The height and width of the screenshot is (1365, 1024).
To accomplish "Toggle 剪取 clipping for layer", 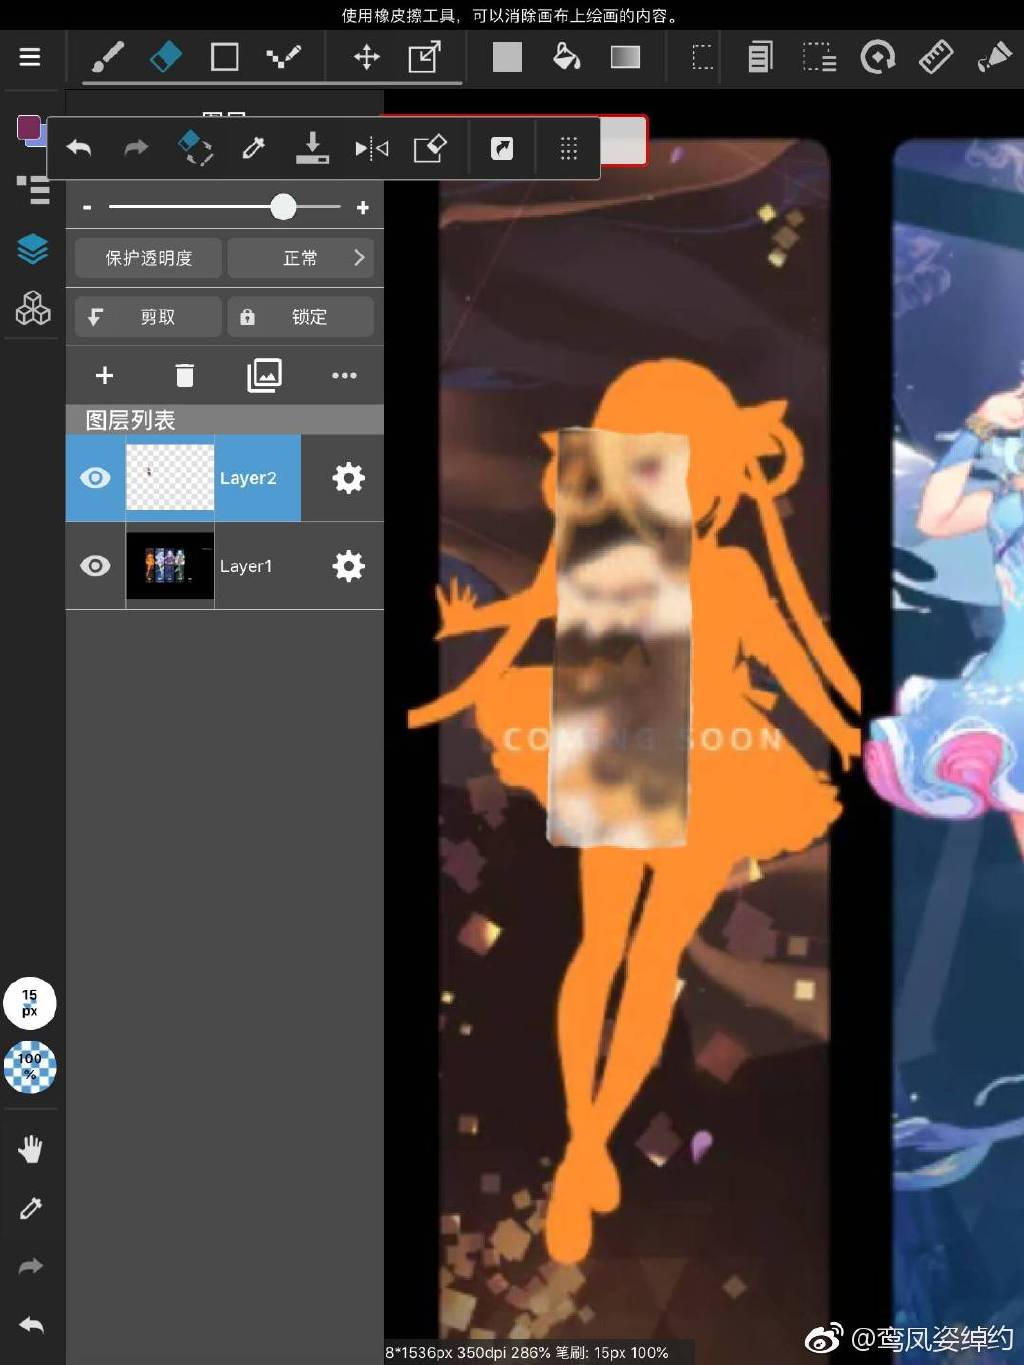I will coord(148,317).
